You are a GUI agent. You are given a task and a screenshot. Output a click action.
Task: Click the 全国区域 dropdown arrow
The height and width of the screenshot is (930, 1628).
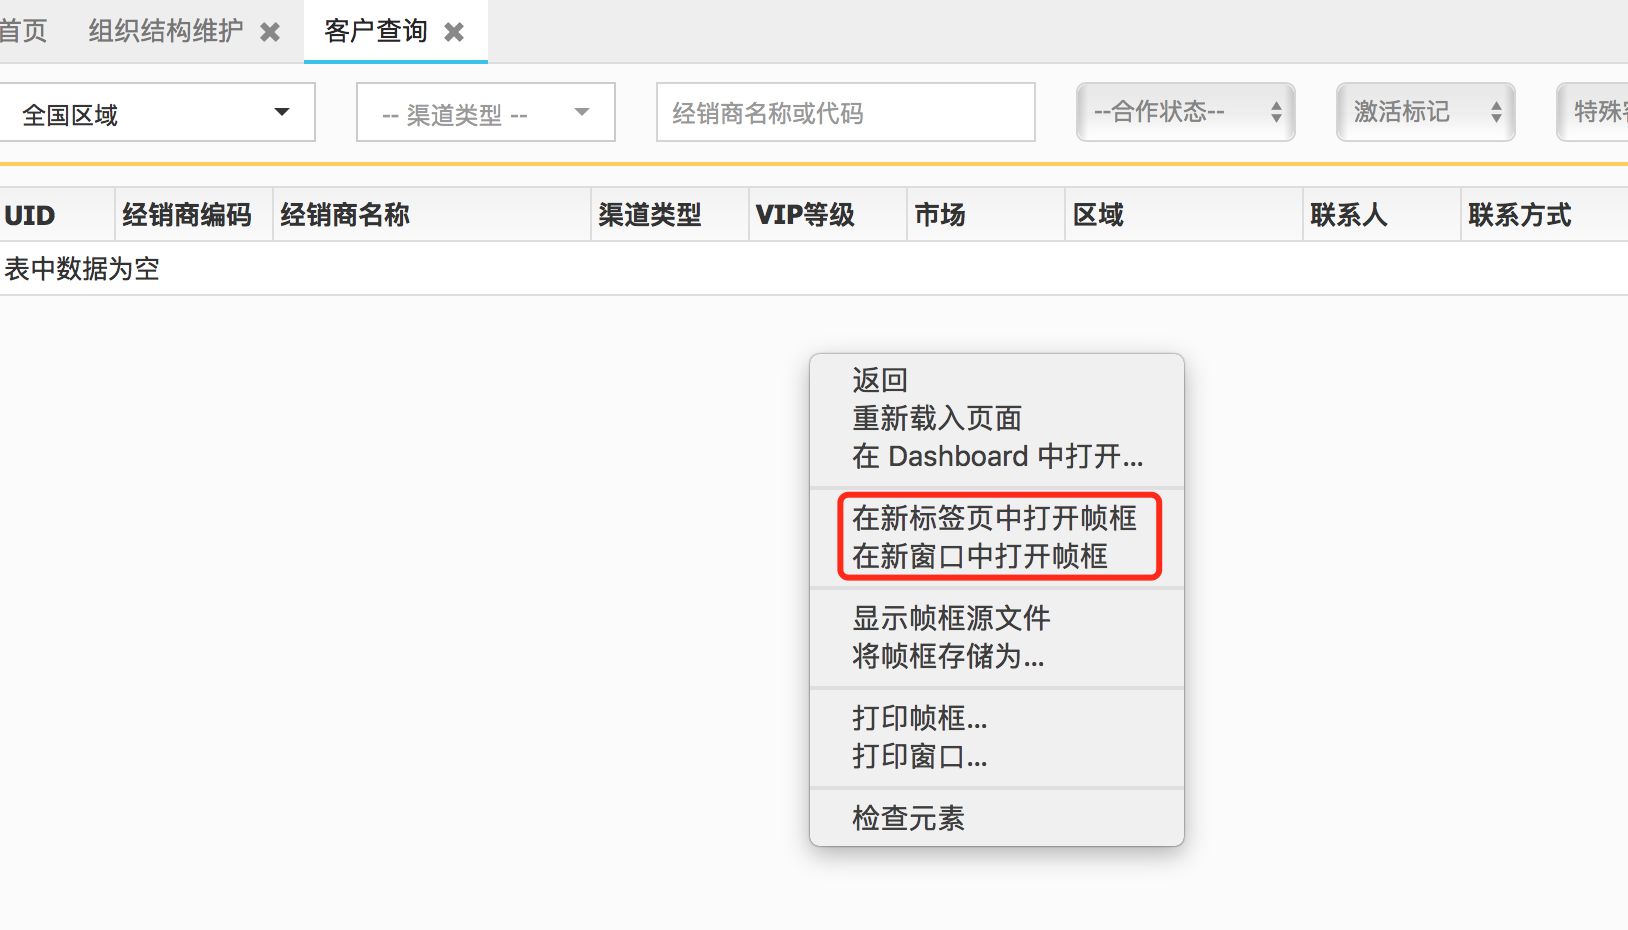tap(284, 112)
